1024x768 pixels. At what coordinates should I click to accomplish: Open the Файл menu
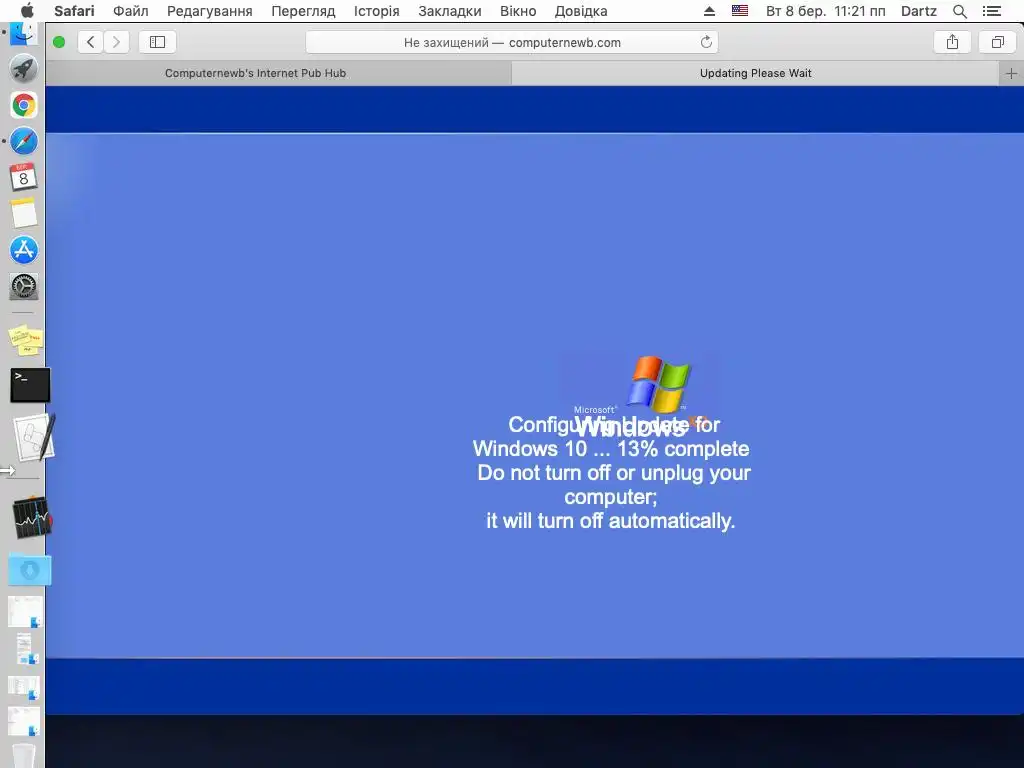click(x=131, y=11)
